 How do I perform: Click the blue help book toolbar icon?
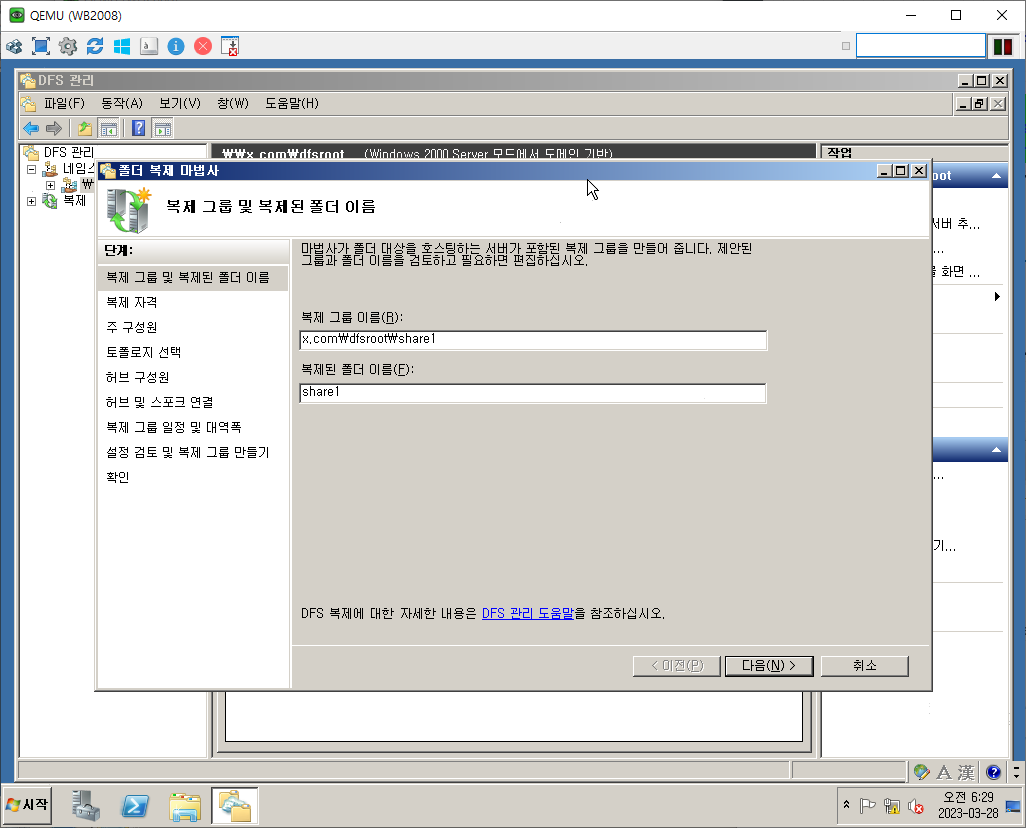139,128
